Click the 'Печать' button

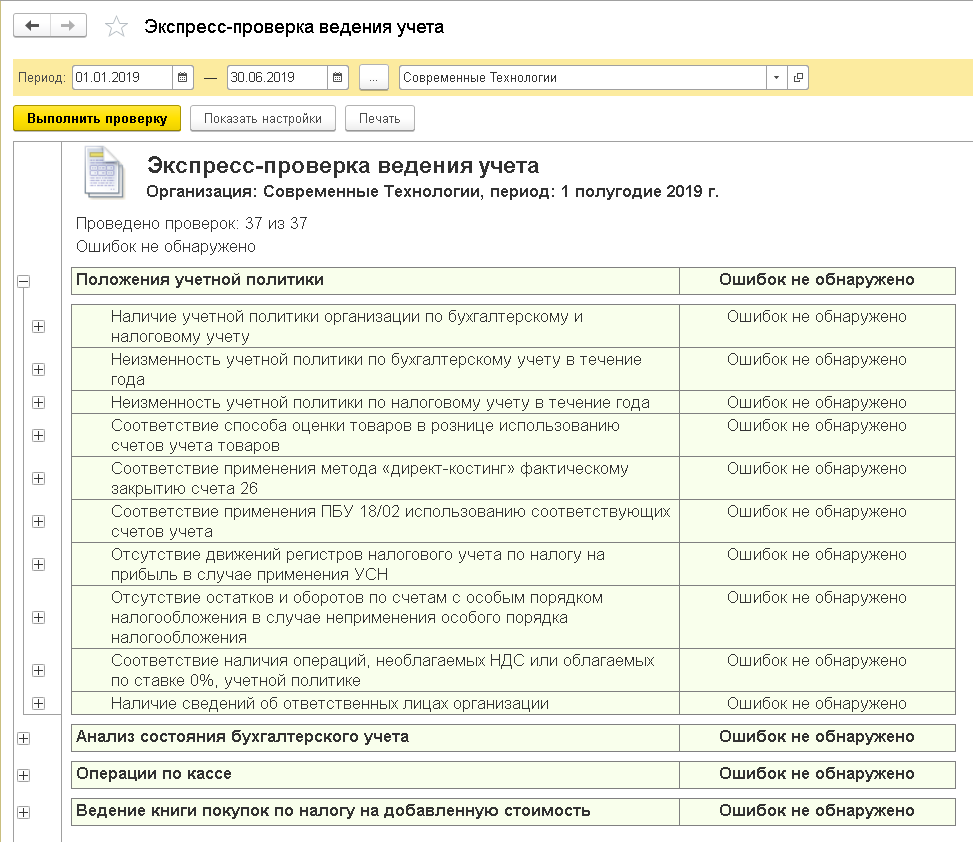379,118
